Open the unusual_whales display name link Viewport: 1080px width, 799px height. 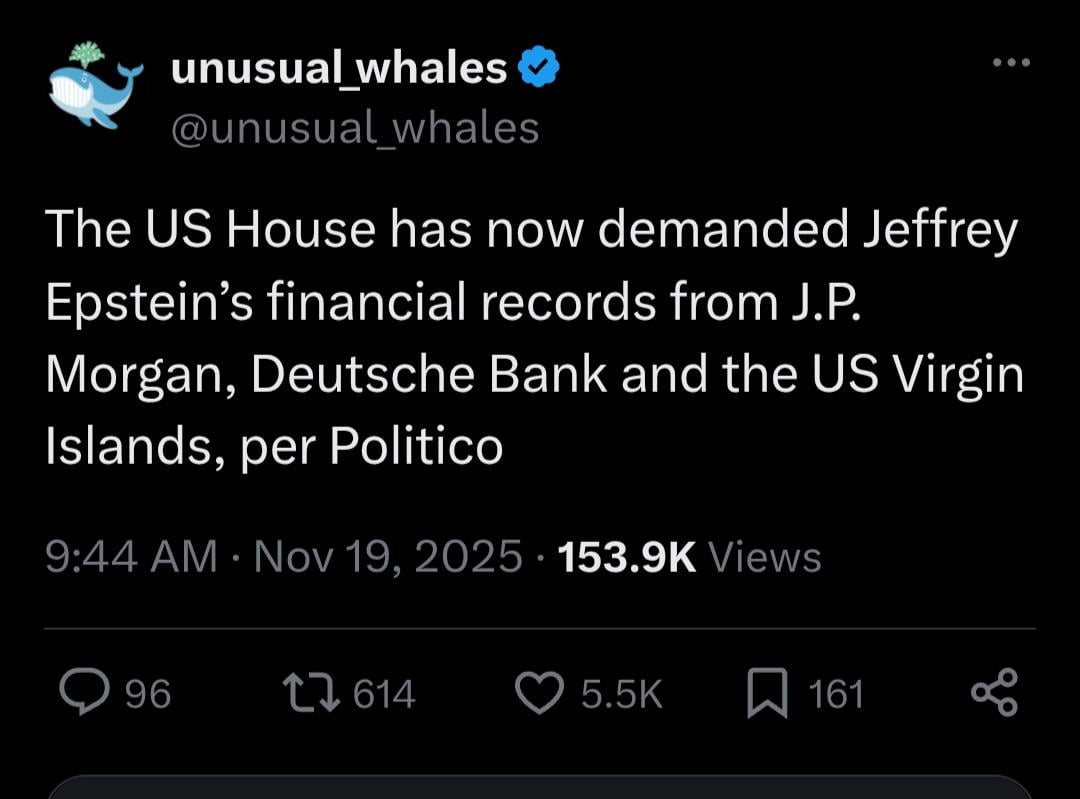[339, 68]
